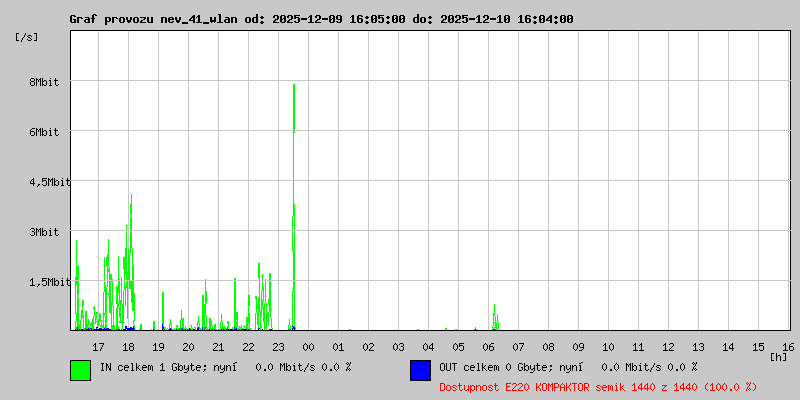This screenshot has height=400, width=800.
Task: Click the 21 hour axis label
Action: tap(218, 347)
